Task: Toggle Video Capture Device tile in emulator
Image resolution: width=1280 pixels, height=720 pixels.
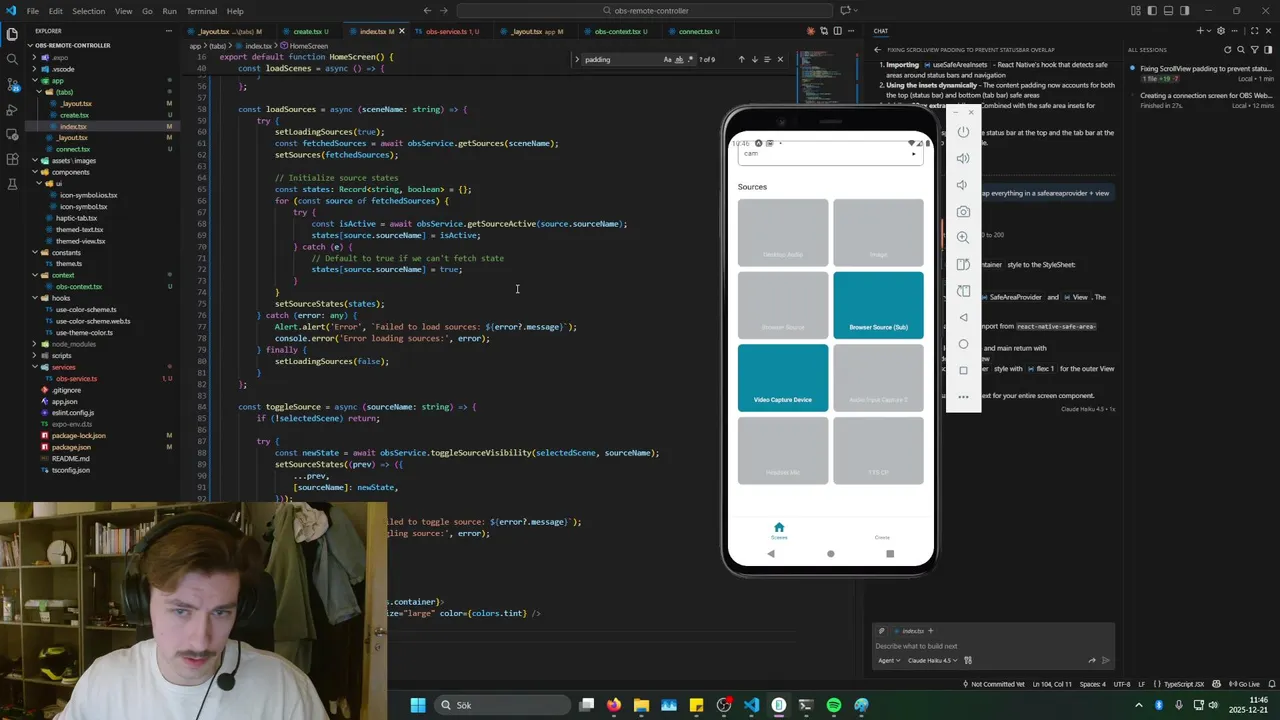Action: (783, 378)
